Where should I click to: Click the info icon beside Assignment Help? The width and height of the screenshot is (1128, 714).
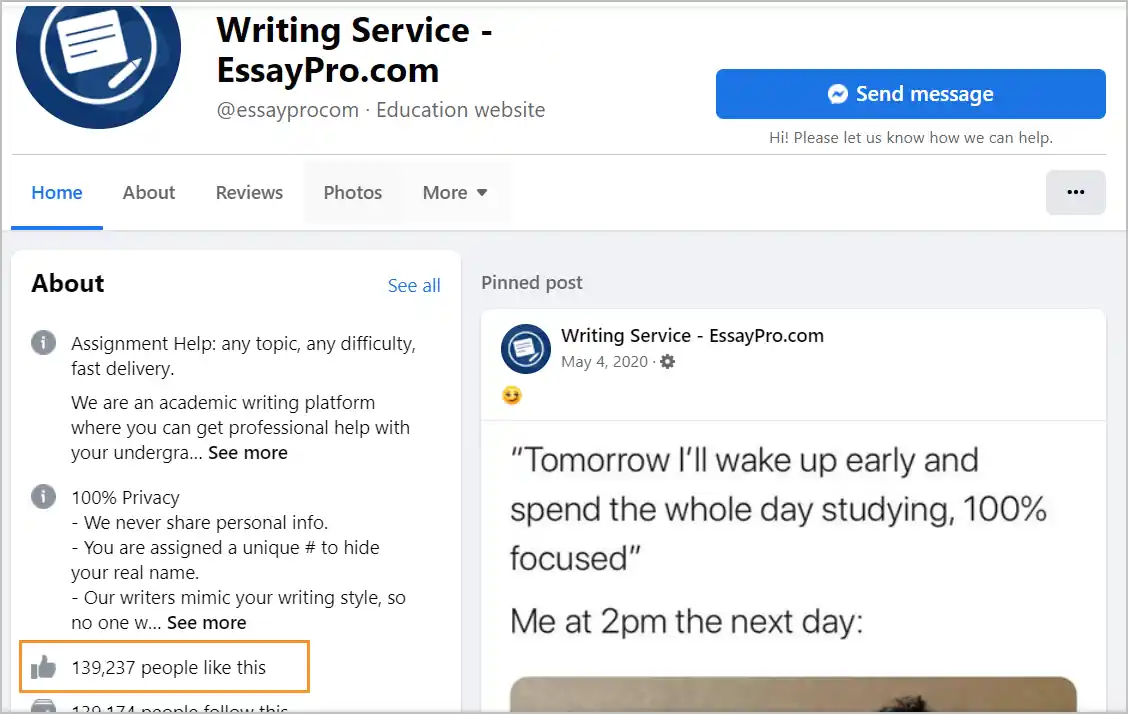[x=43, y=342]
